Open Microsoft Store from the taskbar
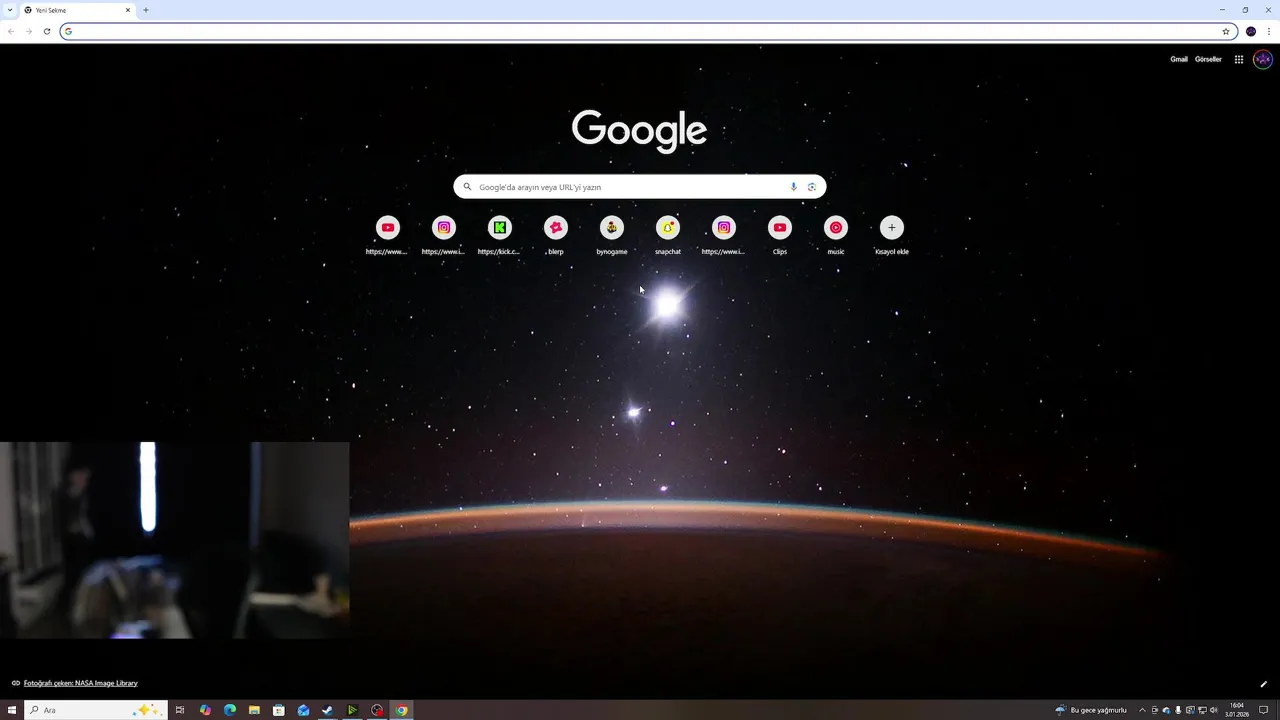The width and height of the screenshot is (1280, 720). tap(279, 710)
